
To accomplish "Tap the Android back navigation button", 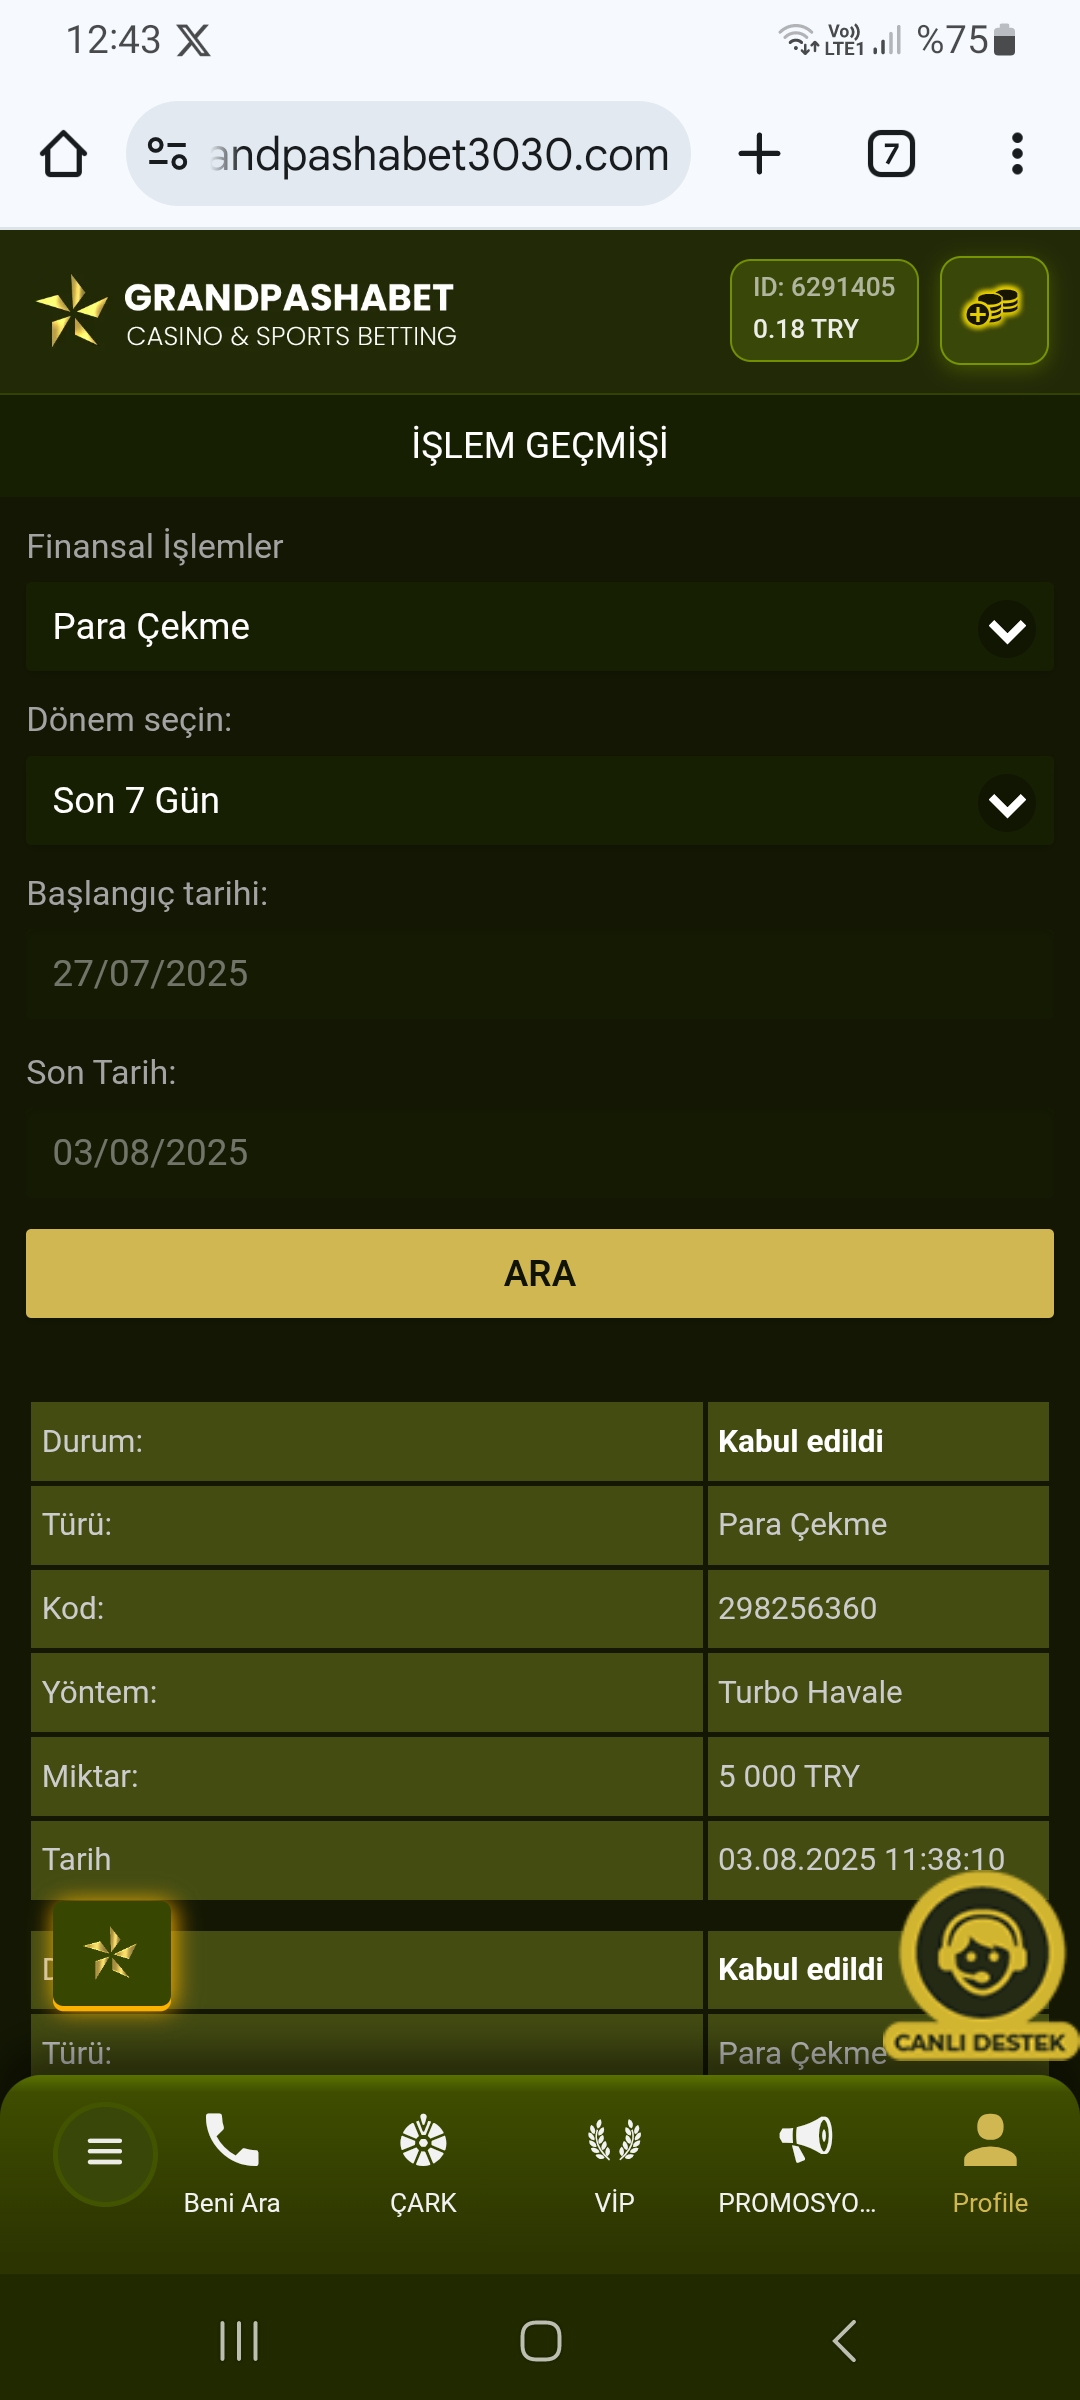I will [x=844, y=2341].
